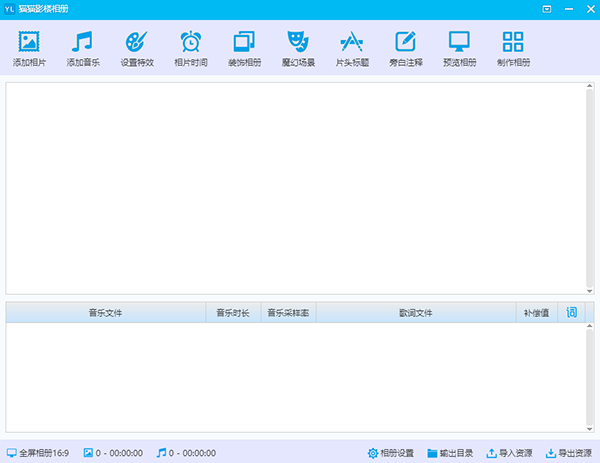This screenshot has width=600, height=463.
Task: Open 相片时间 alarm clock icon
Action: (x=190, y=42)
